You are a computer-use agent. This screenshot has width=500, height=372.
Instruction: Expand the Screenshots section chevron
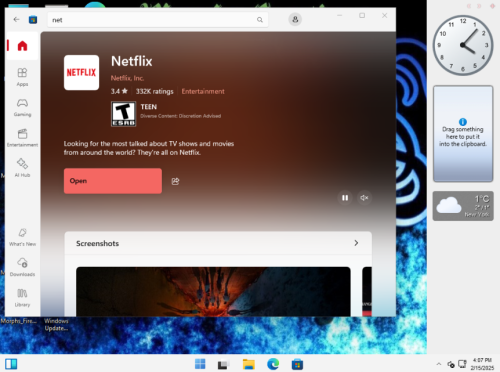click(356, 243)
